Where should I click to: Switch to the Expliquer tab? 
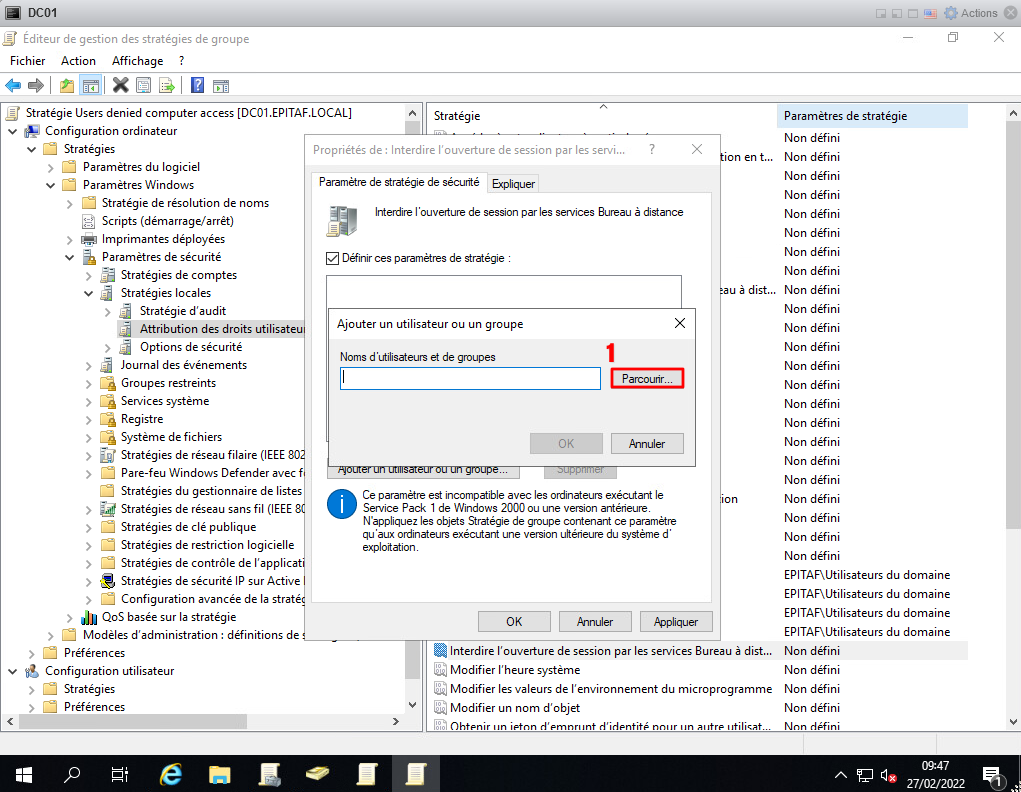coord(514,183)
